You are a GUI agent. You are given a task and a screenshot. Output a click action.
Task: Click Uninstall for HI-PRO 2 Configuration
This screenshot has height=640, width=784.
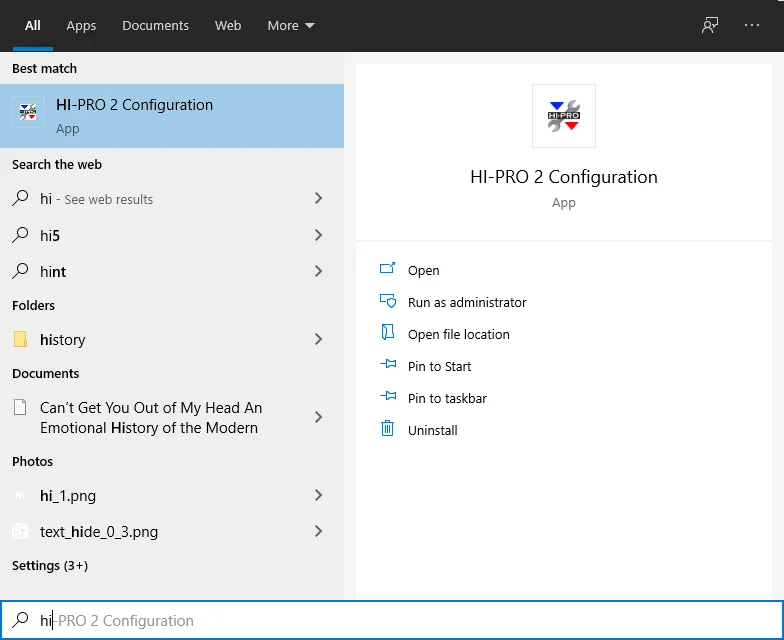click(x=432, y=430)
